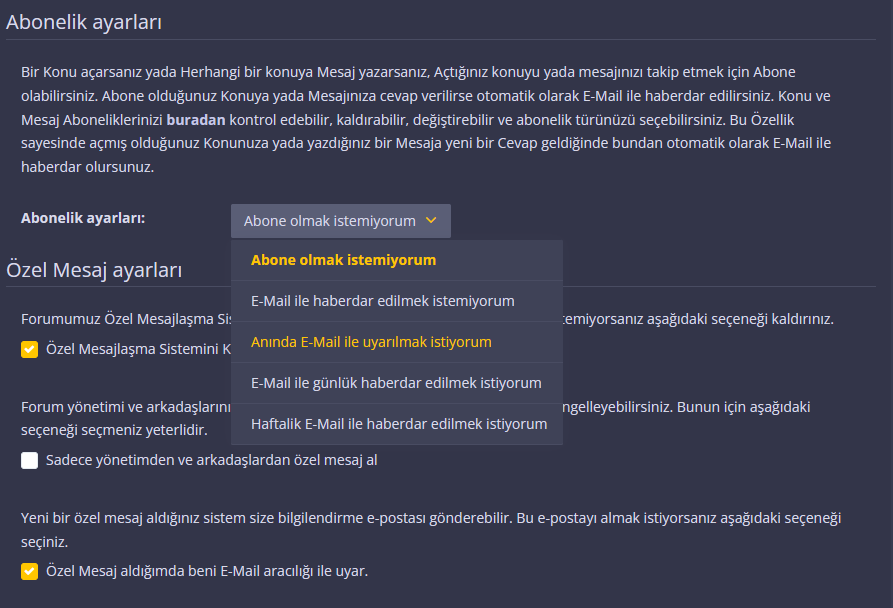Uncheck the 'Özel Mesajlaşma Sistemini' checkbox
Image resolution: width=893 pixels, height=608 pixels.
click(30, 349)
